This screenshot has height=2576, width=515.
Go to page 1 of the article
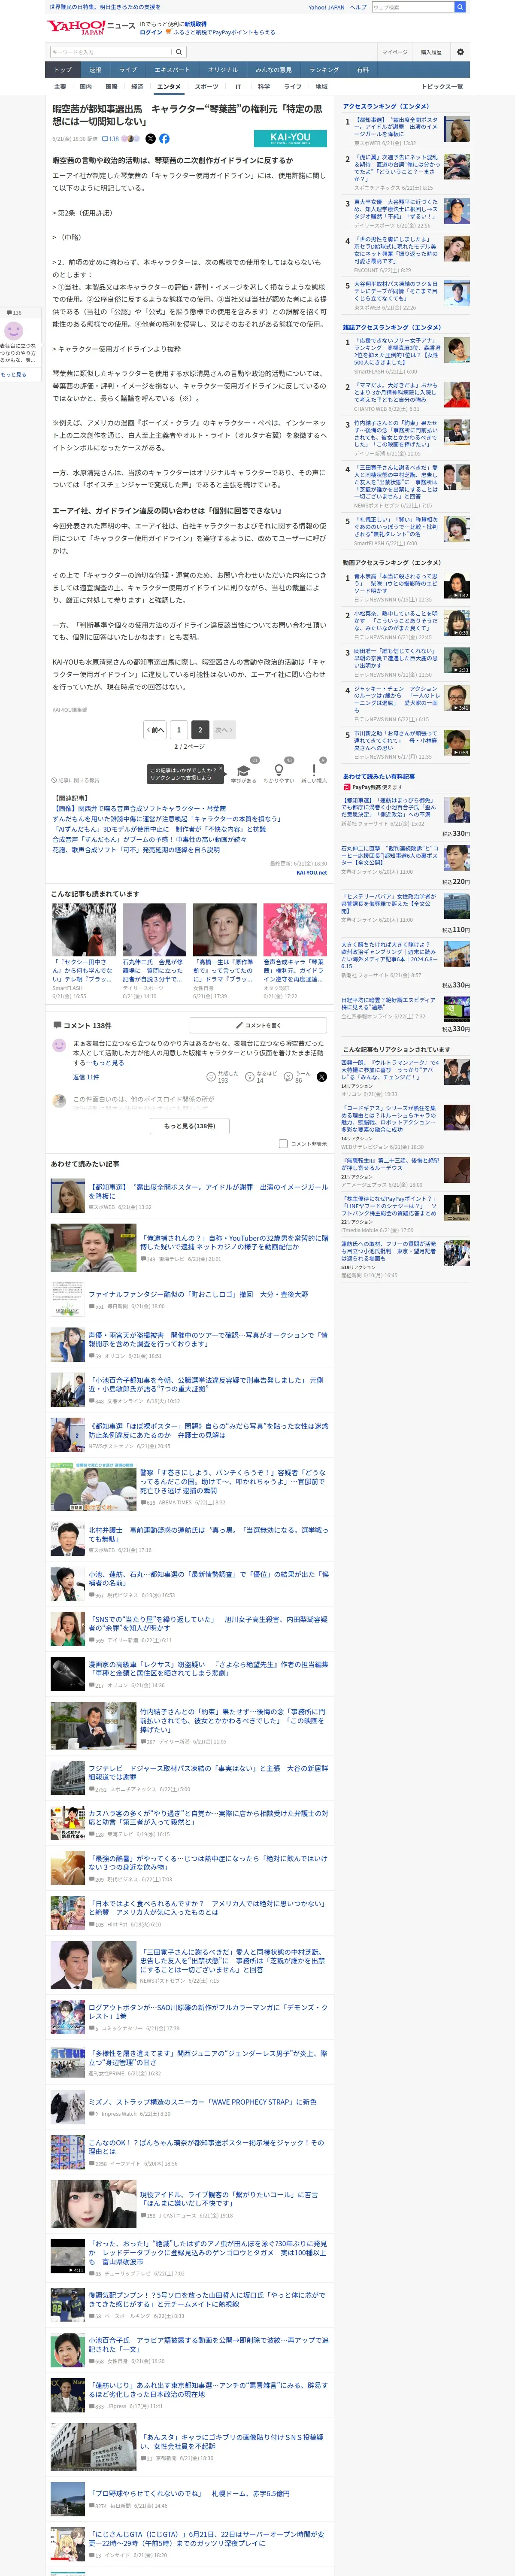point(179,729)
